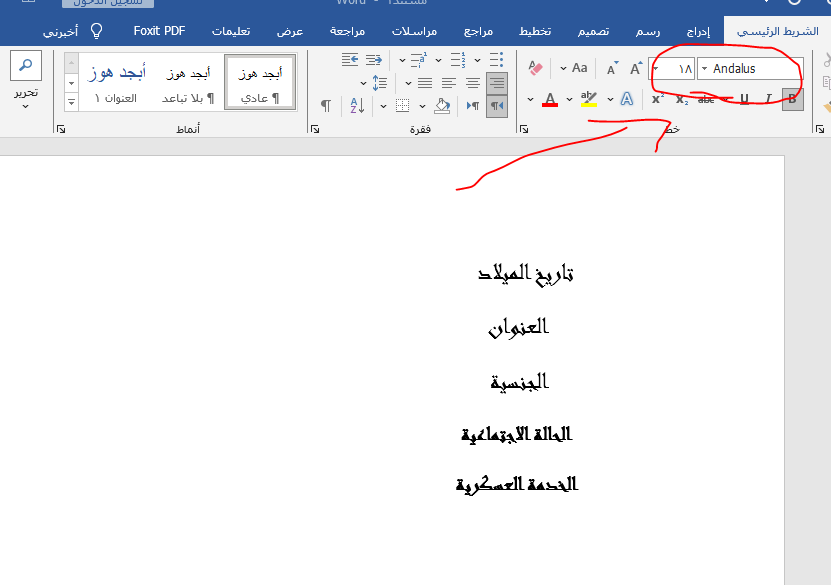The image size is (831, 585).
Task: Click the Borders grid icon
Action: click(403, 106)
